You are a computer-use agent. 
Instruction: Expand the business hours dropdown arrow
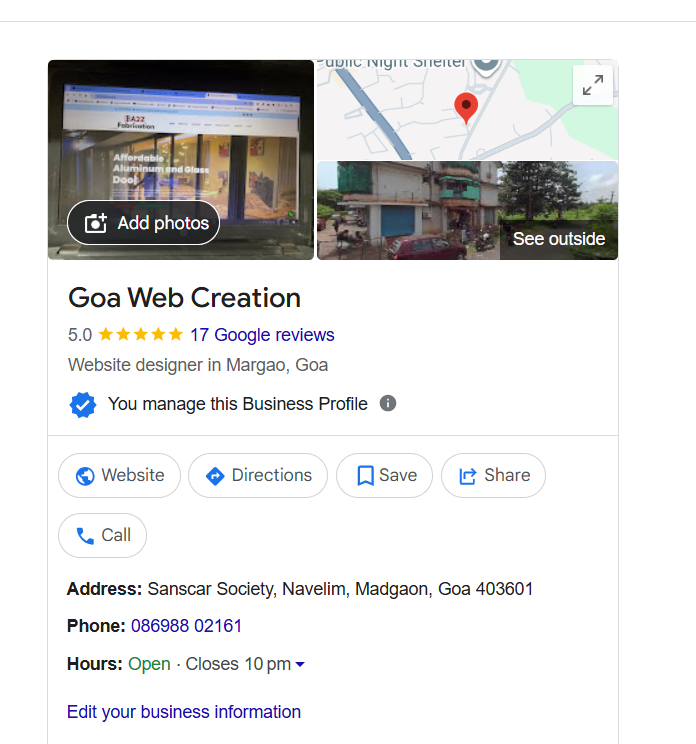tap(300, 664)
